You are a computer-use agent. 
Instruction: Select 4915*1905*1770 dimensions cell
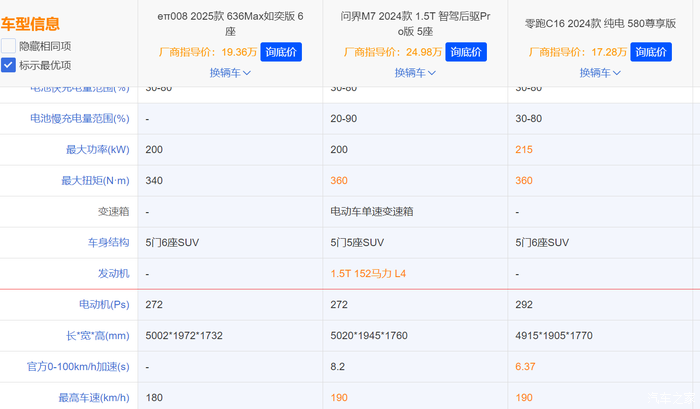[x=554, y=336]
